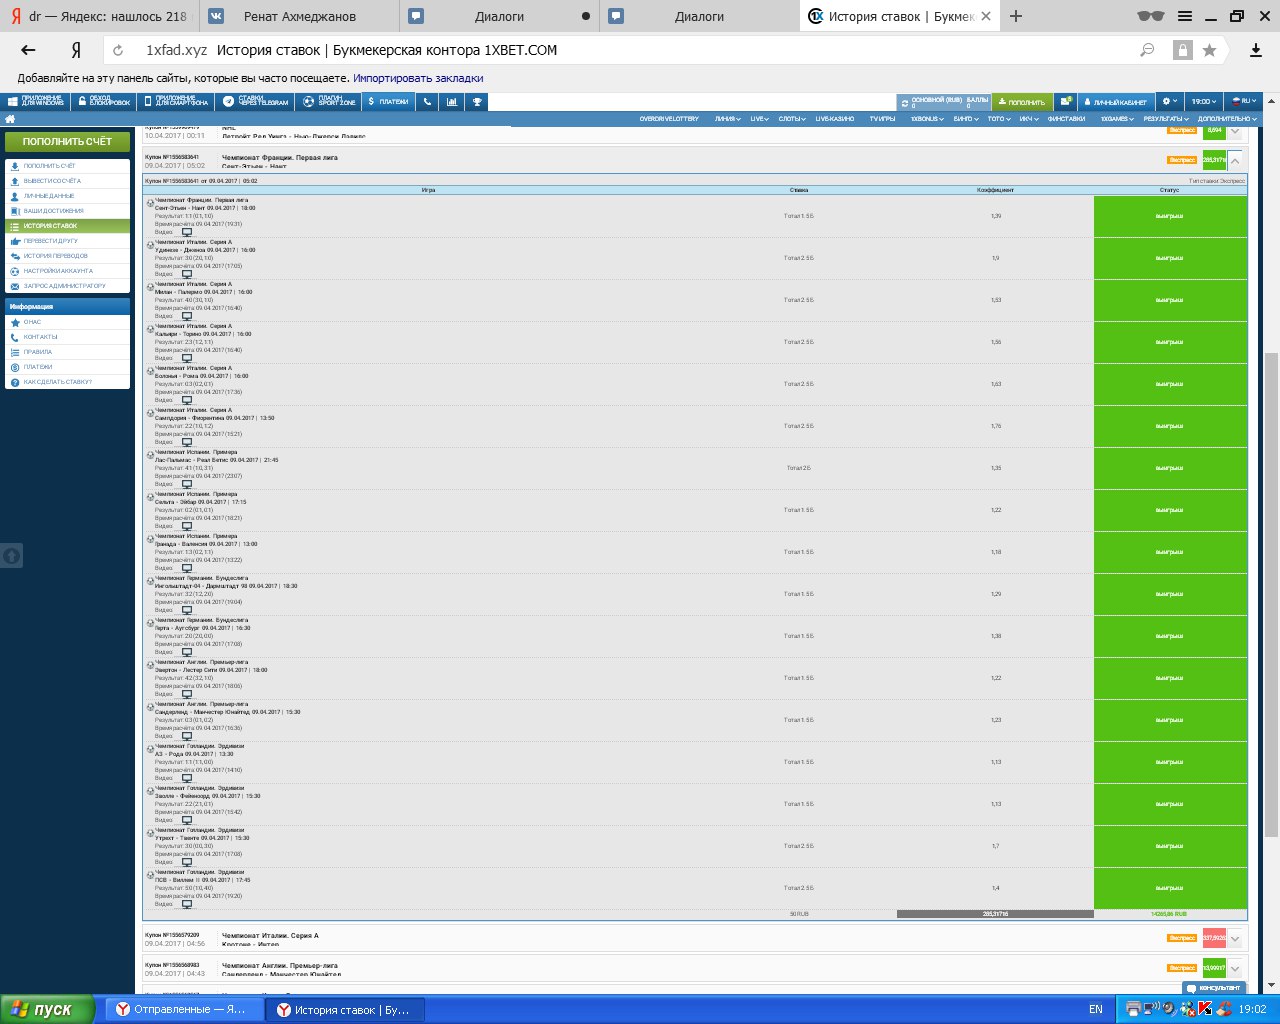Screen dimensions: 1280x1024
Task: Open video icon for Милан - Палермо match
Action: 187,316
